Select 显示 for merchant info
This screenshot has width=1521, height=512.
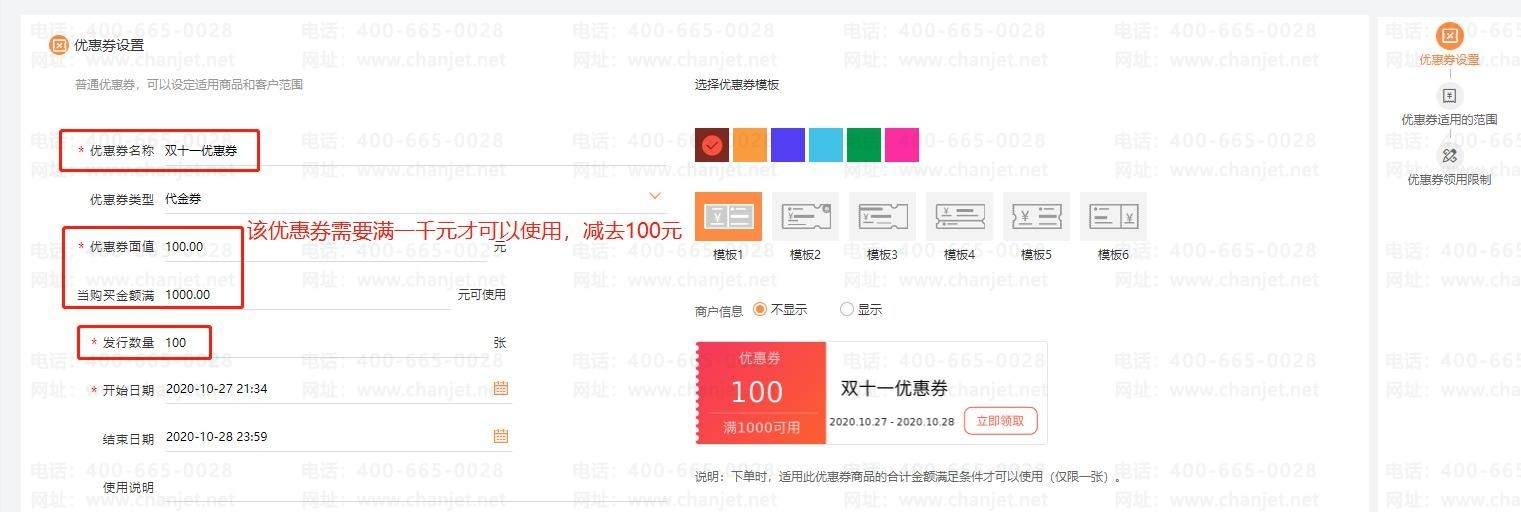[847, 309]
